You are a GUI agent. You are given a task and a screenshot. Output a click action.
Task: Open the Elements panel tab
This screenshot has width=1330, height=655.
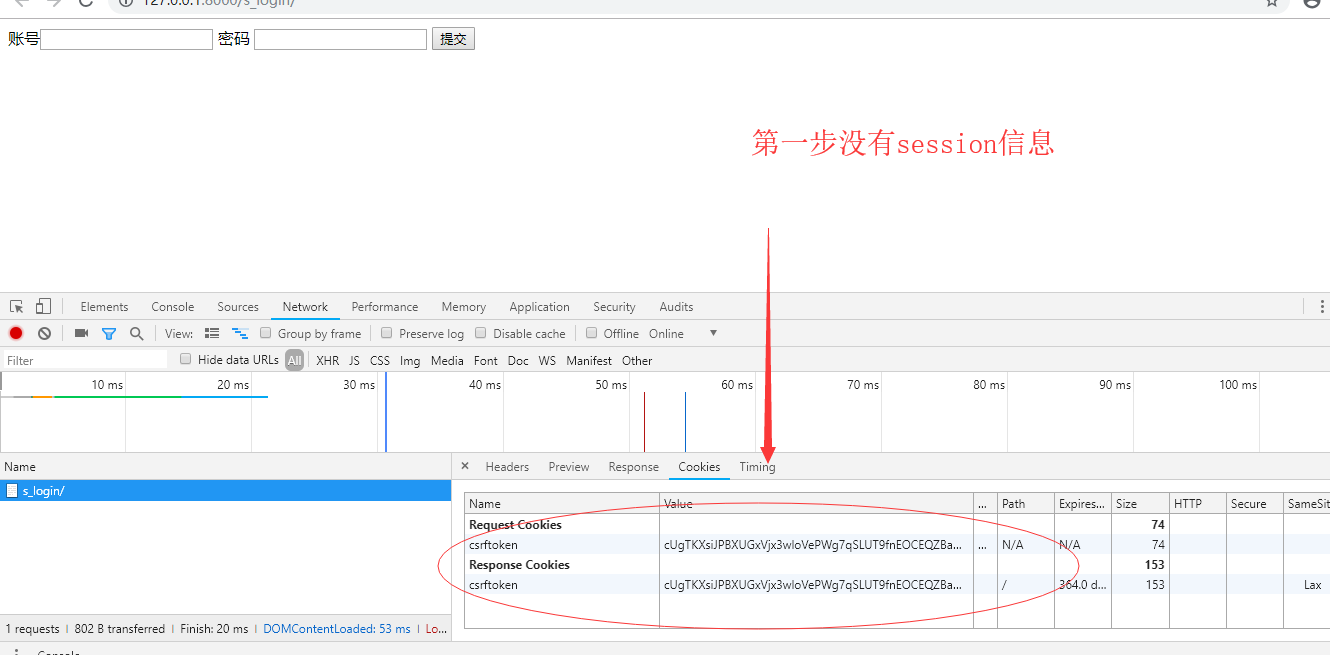(104, 307)
